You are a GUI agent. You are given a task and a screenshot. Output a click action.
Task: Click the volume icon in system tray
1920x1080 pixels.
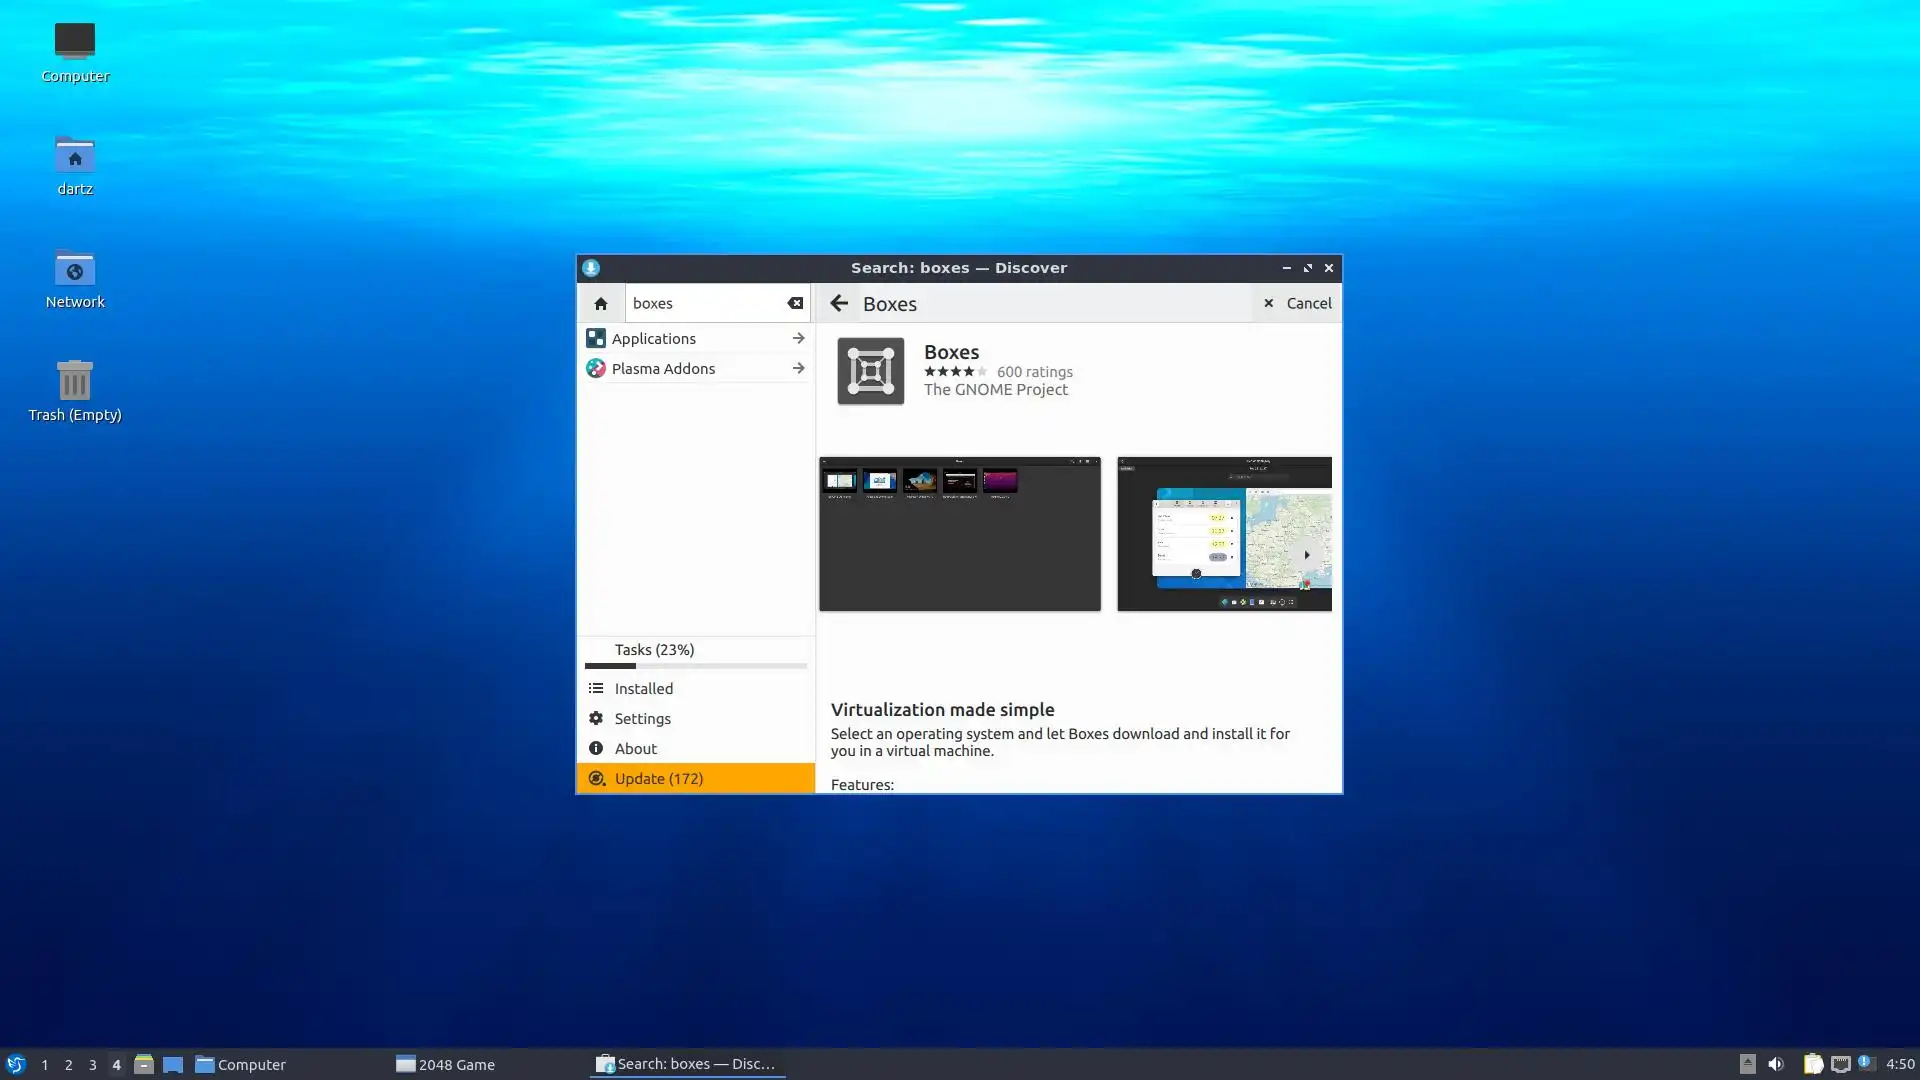pos(1776,1064)
